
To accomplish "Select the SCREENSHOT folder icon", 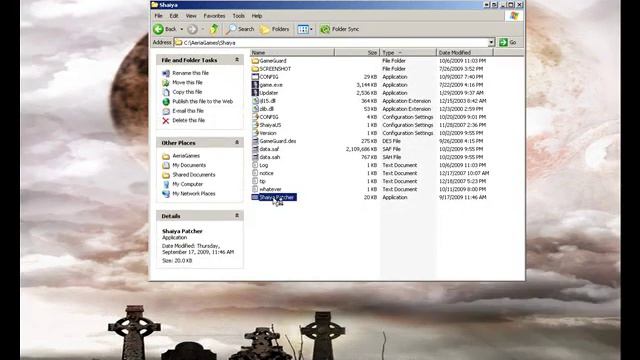I will click(255, 69).
